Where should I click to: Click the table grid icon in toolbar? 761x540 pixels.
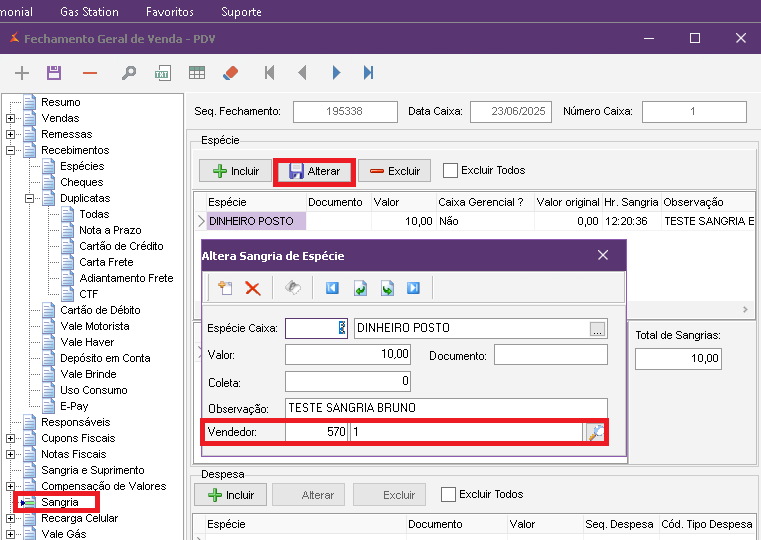(197, 73)
